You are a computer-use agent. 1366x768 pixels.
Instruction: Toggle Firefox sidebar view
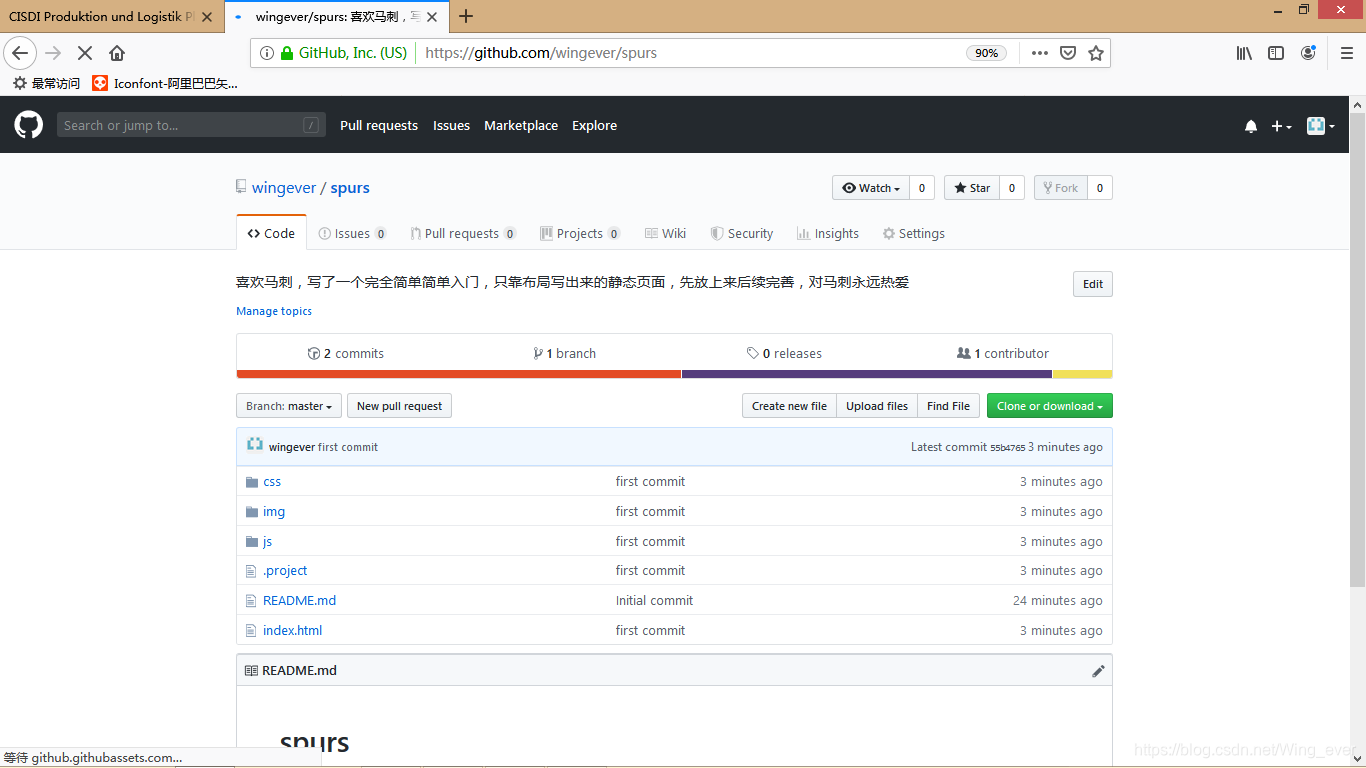1276,53
